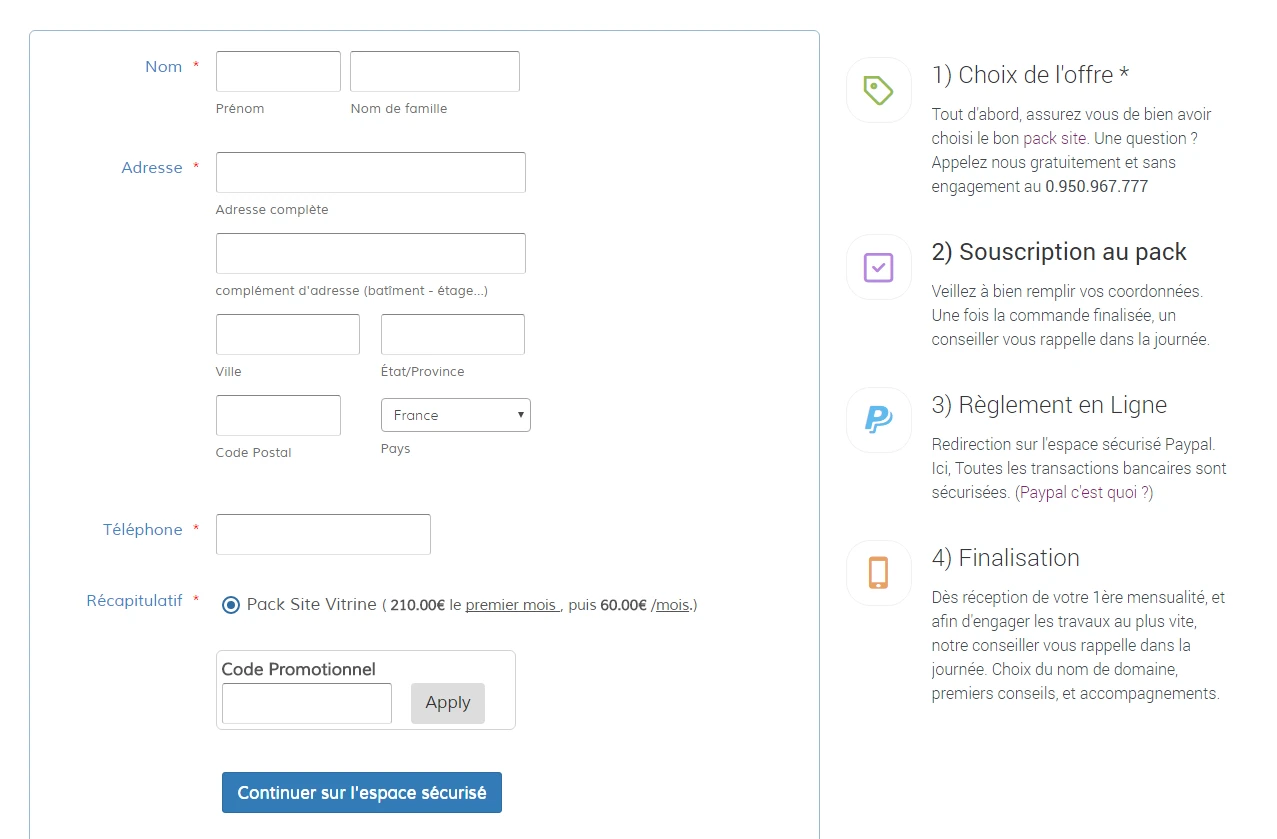This screenshot has width=1277, height=839.
Task: Click the Code Promotionnel input field
Action: pos(306,703)
